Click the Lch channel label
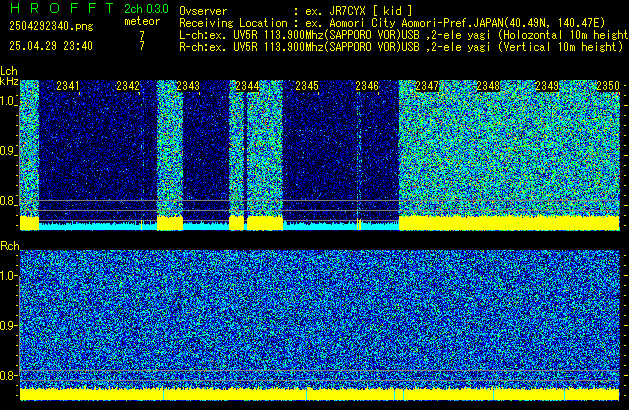 [9, 71]
